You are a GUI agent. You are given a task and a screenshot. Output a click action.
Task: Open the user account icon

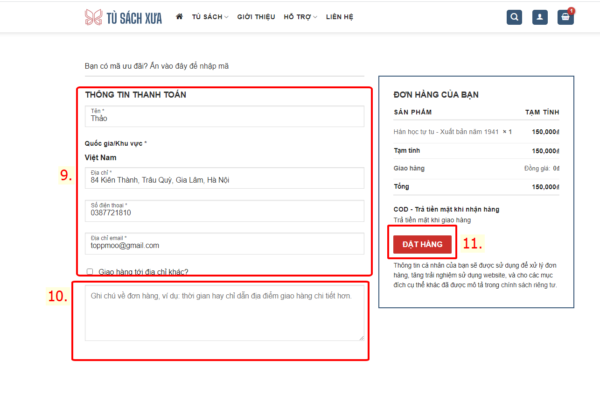pos(540,17)
